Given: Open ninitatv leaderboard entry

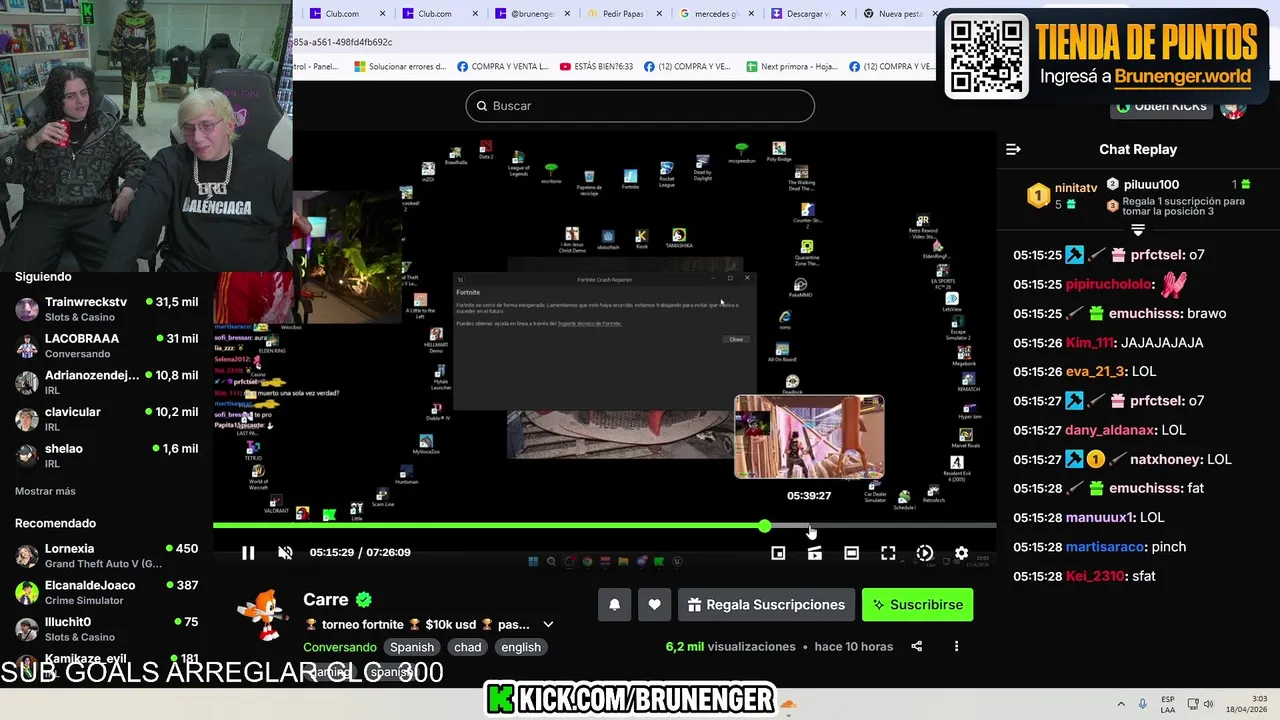Looking at the screenshot, I should pyautogui.click(x=1064, y=195).
